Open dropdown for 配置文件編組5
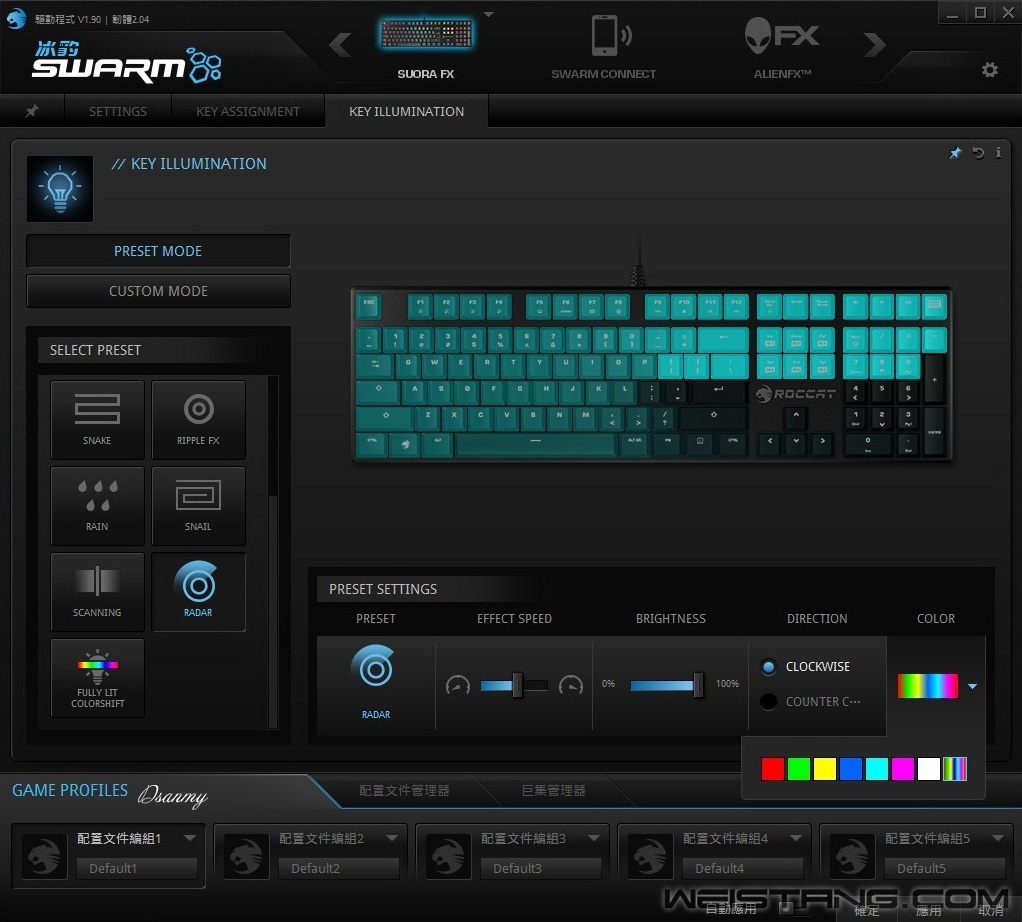This screenshot has height=922, width=1022. point(998,838)
